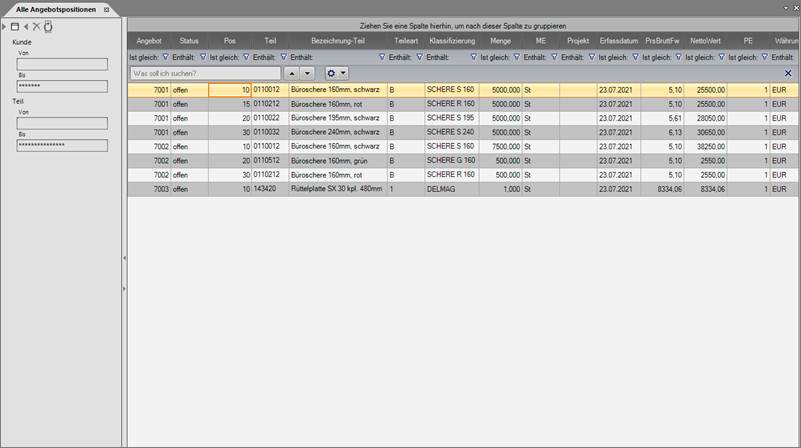Select the Alle Angebotspositionen tab

point(56,8)
